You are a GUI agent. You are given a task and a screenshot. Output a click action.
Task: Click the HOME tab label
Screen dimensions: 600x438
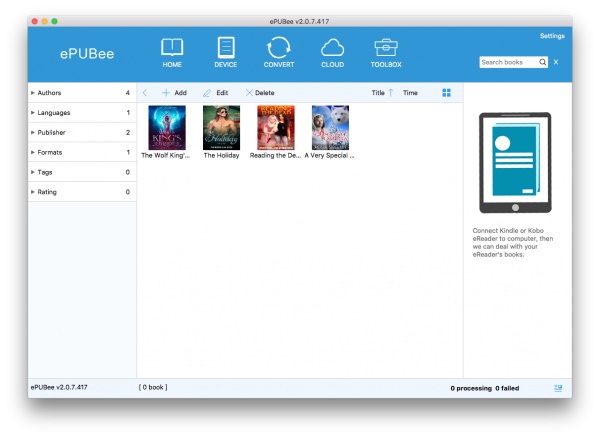point(172,65)
